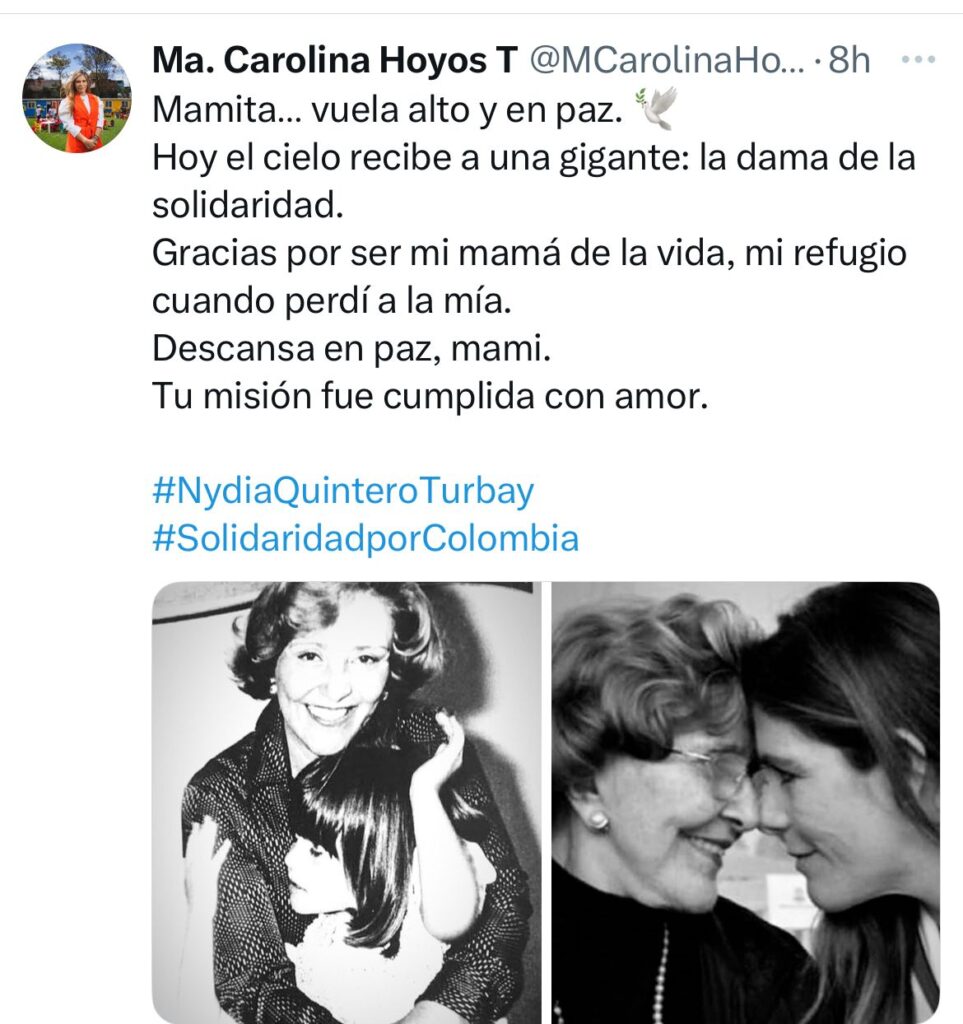Image resolution: width=963 pixels, height=1024 pixels.
Task: Enlarge the right photo of two women
Action: point(746,802)
